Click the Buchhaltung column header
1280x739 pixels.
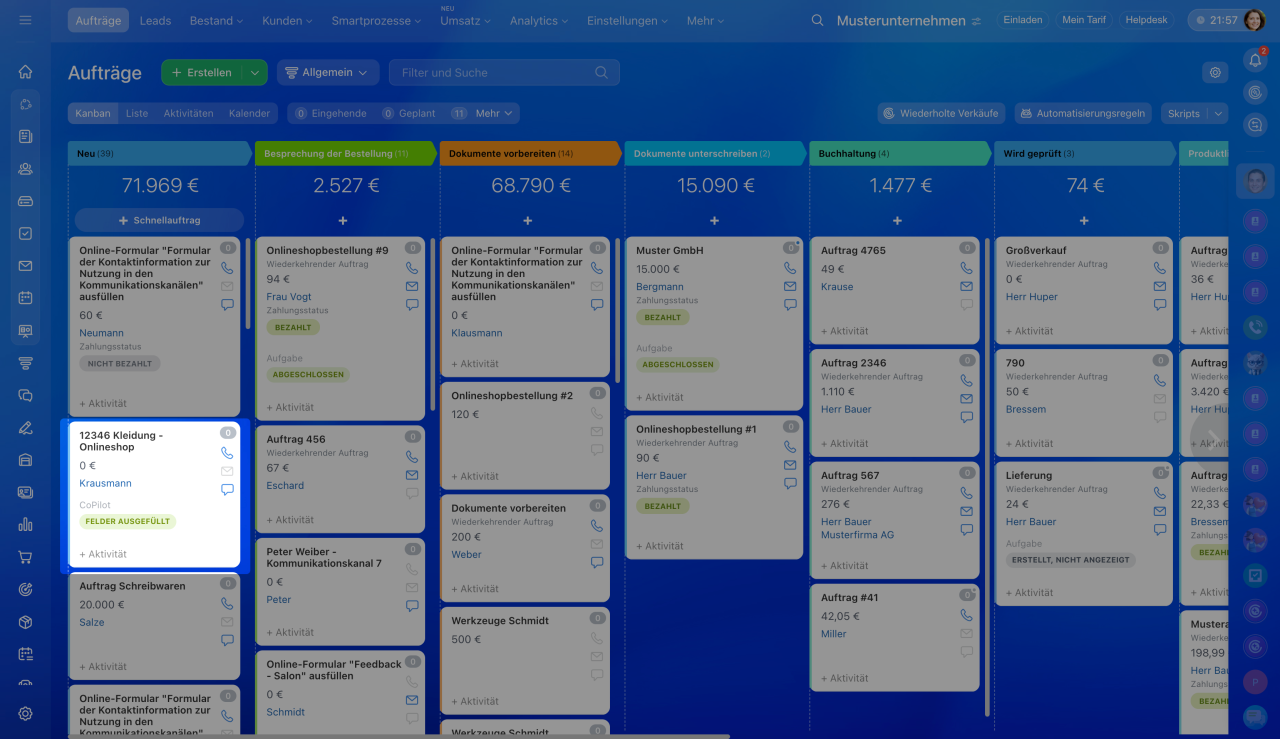click(x=901, y=153)
